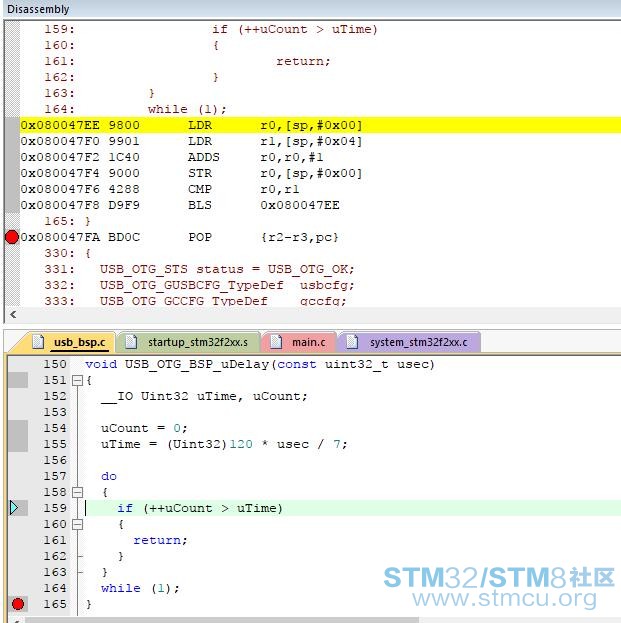Click the Disassembly panel title
Image resolution: width=621 pixels, height=623 pixels.
[38, 9]
